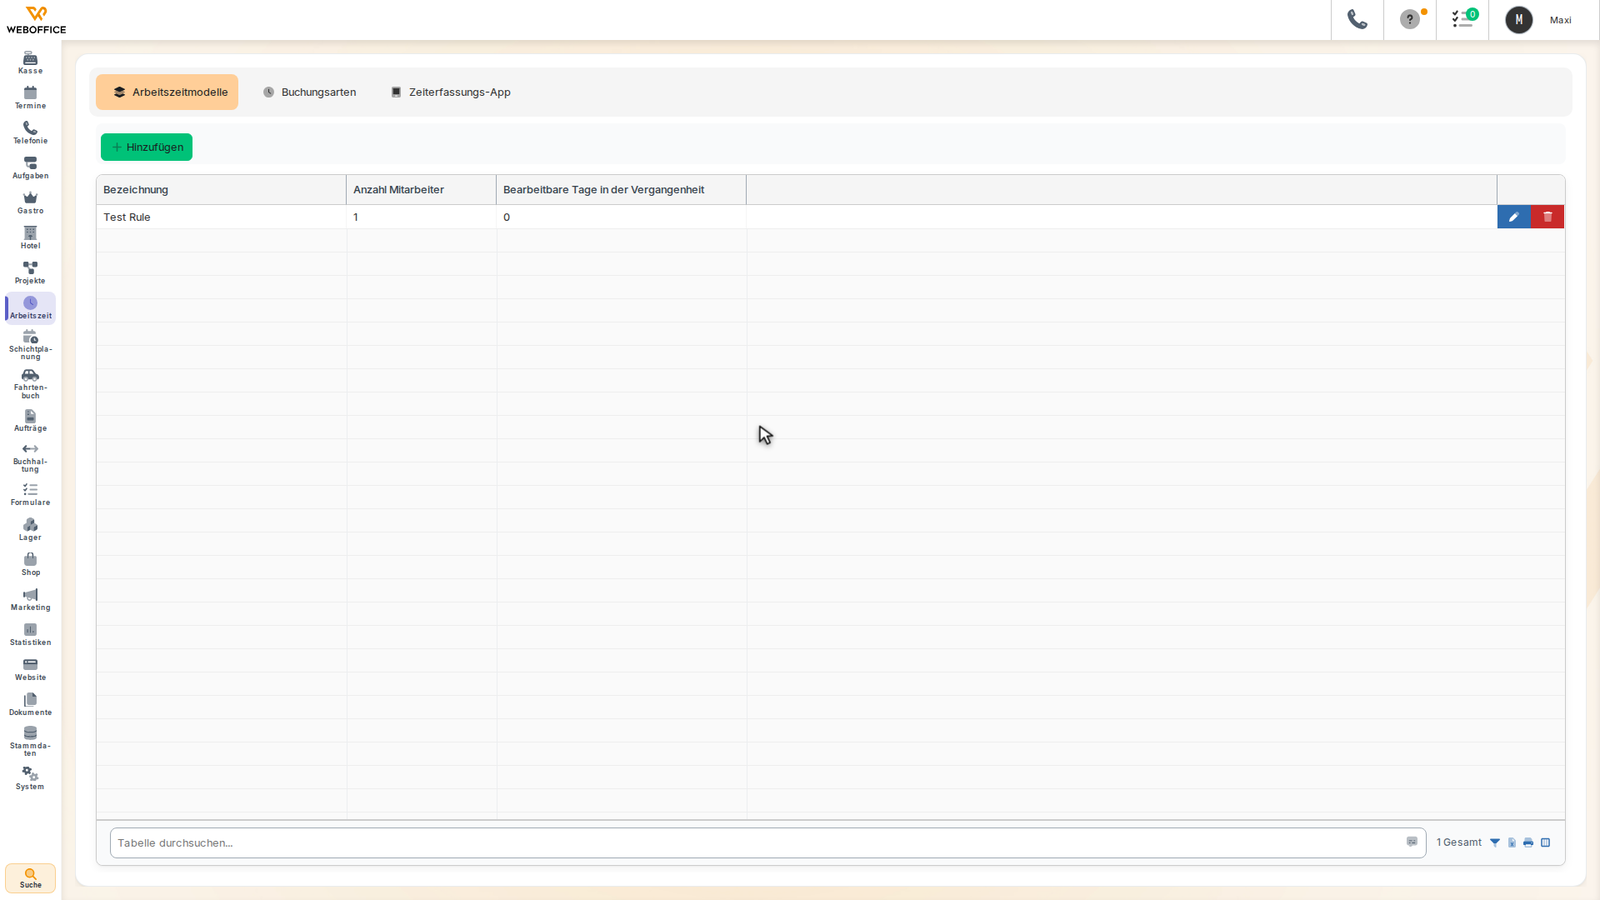Open the Buchhaltung module
1600x900 pixels.
pos(30,458)
